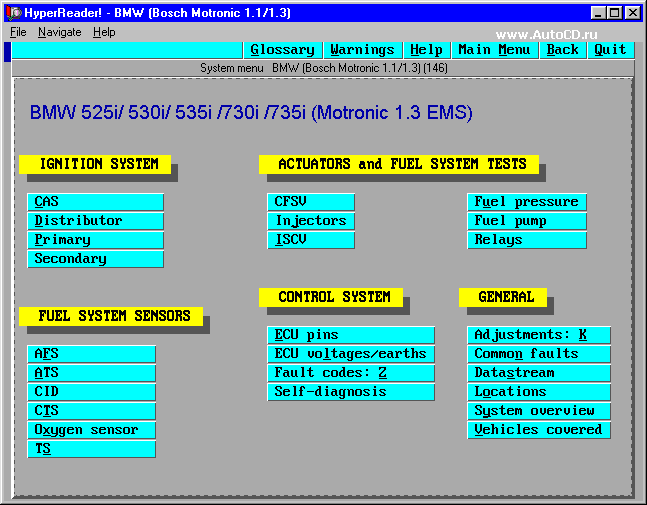Open the AFS sensor page

(x=92, y=354)
